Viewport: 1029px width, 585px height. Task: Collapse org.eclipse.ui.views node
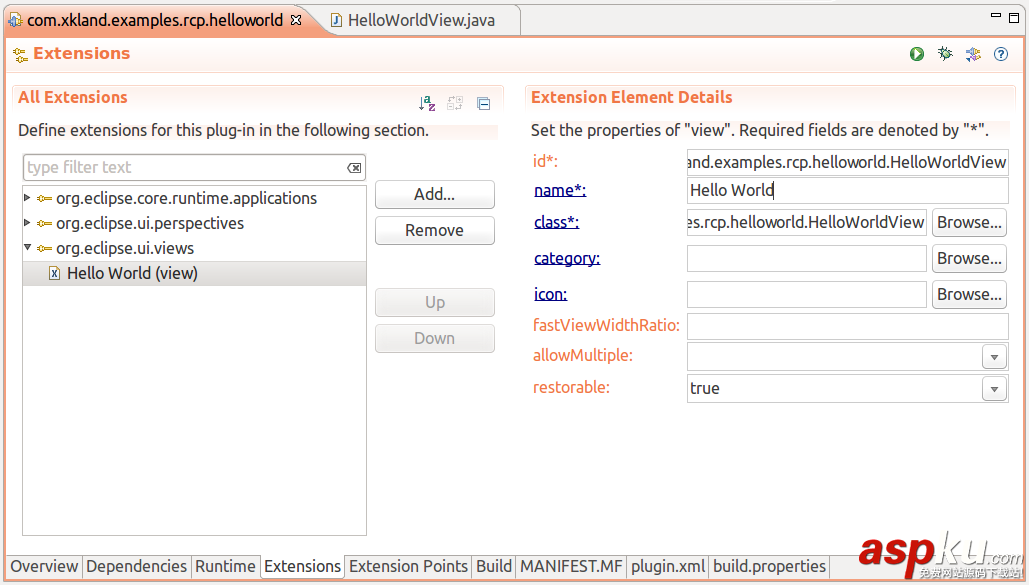[x=28, y=248]
